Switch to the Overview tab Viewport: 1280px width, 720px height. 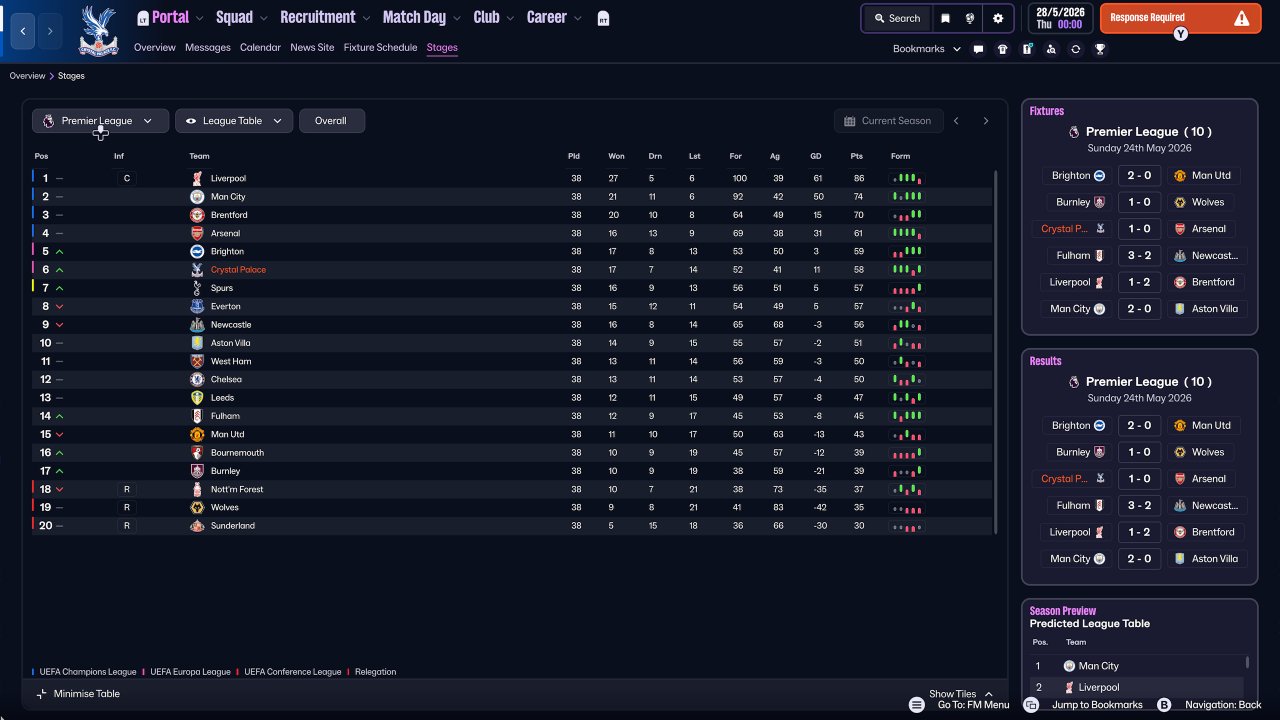click(155, 48)
